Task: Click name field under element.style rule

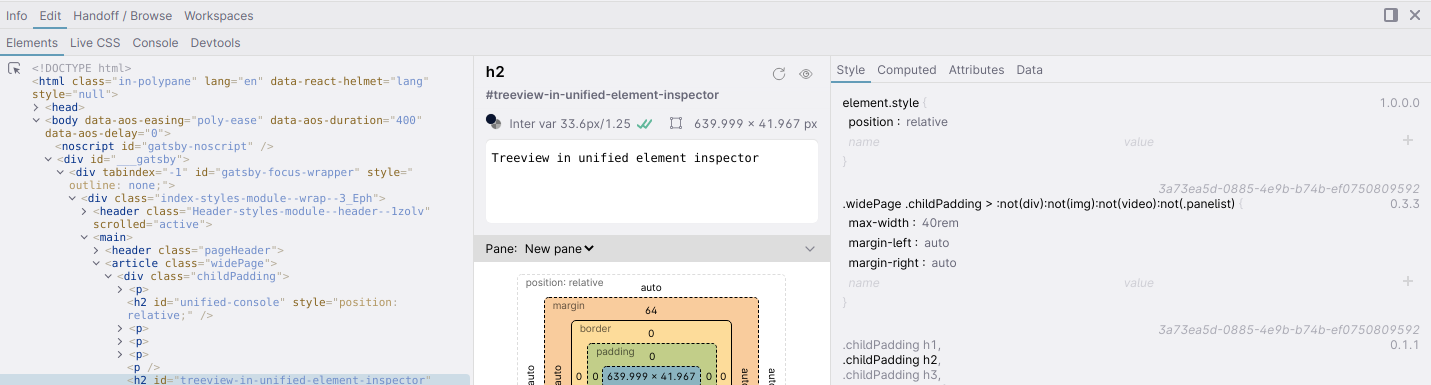Action: 864,142
